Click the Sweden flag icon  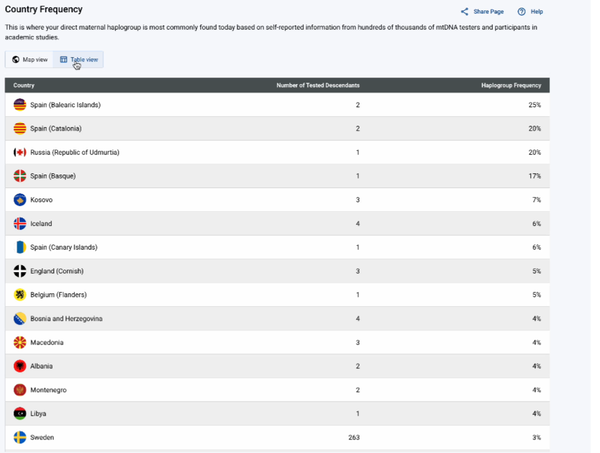tap(20, 437)
